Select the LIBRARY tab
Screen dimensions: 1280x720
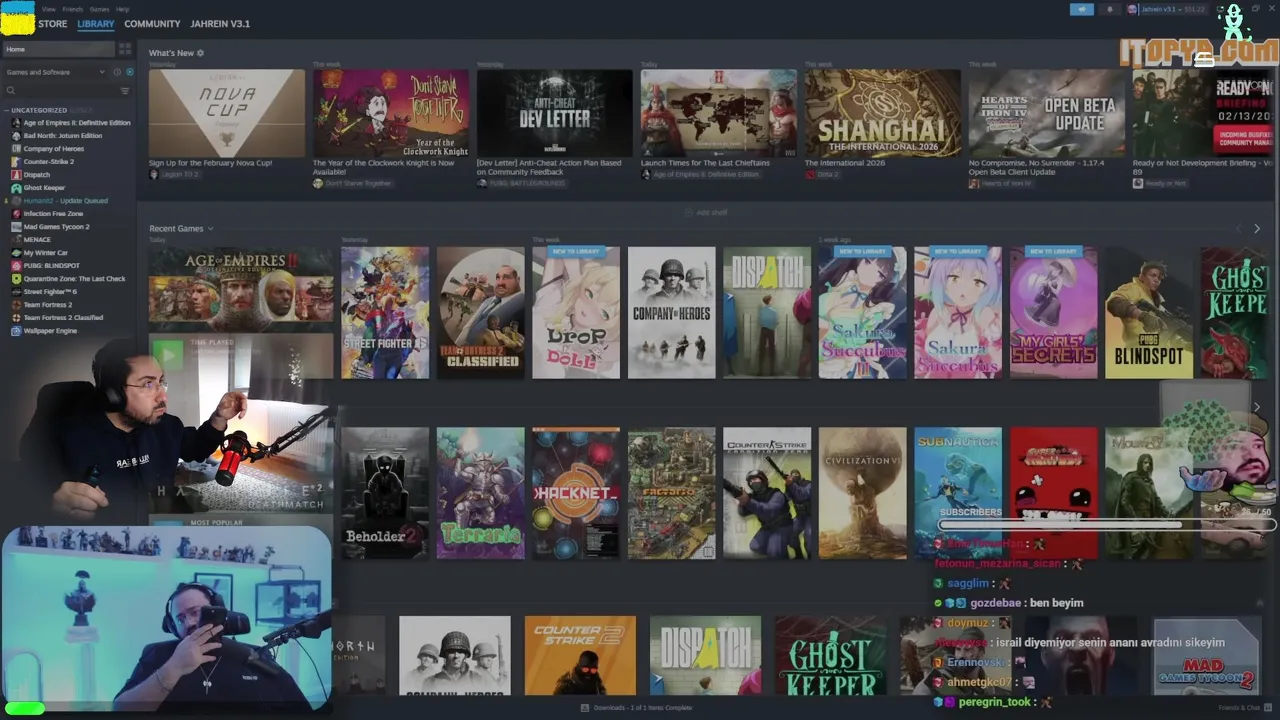(96, 24)
